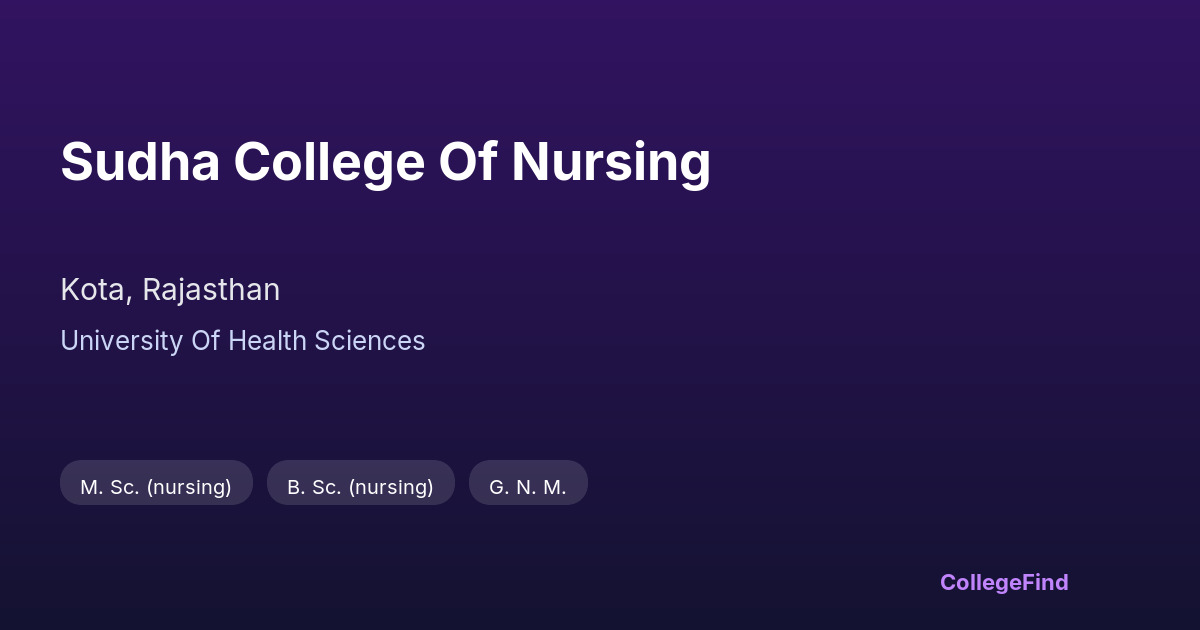The image size is (1200, 630).
Task: Click (nursing) text inside the M. Sc. chip
Action: coord(189,487)
